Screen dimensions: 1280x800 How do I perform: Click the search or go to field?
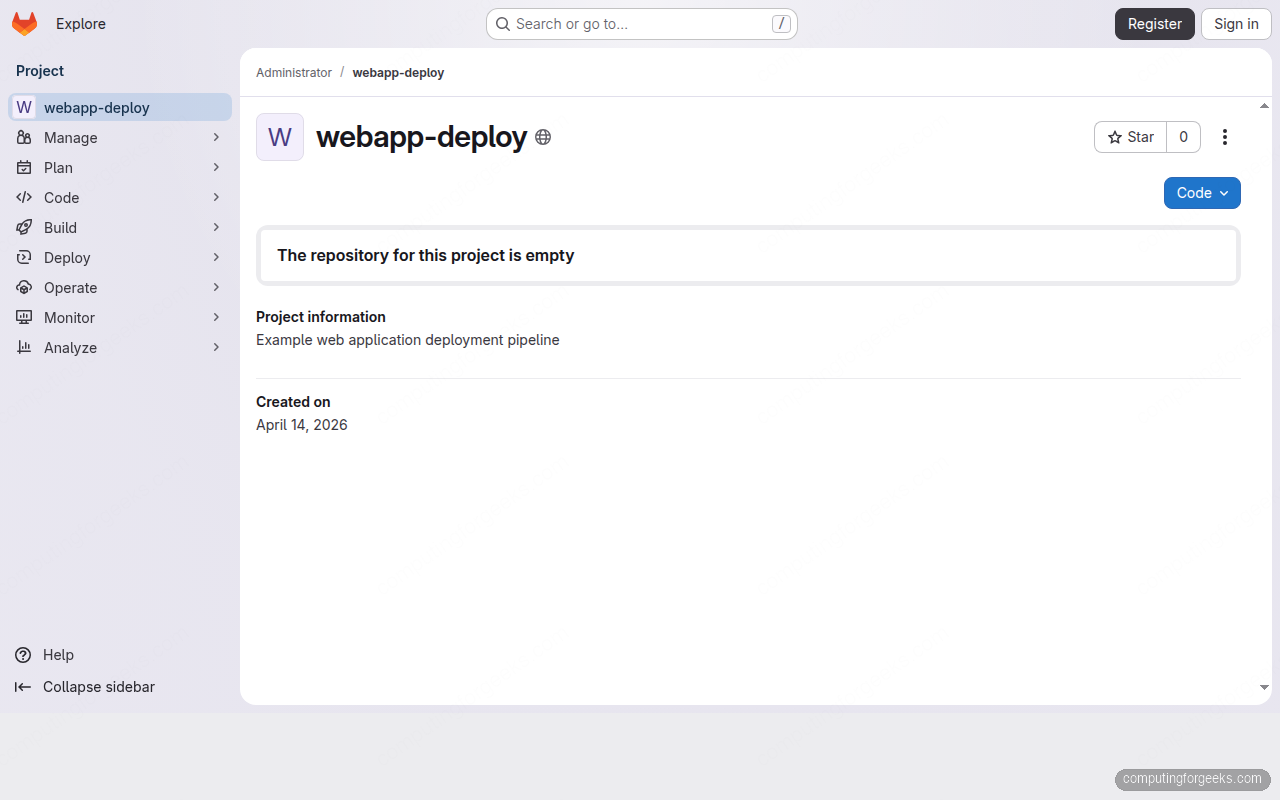pos(641,23)
